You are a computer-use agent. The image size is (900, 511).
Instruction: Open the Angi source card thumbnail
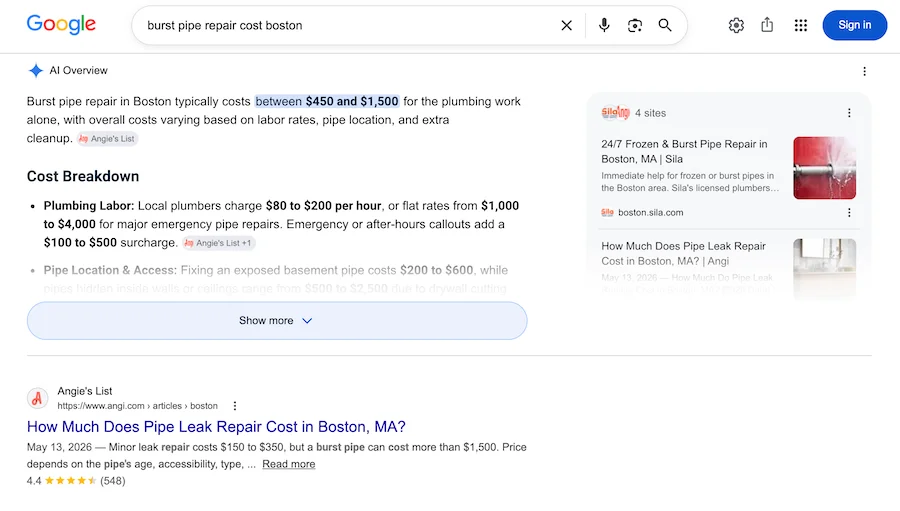point(824,267)
